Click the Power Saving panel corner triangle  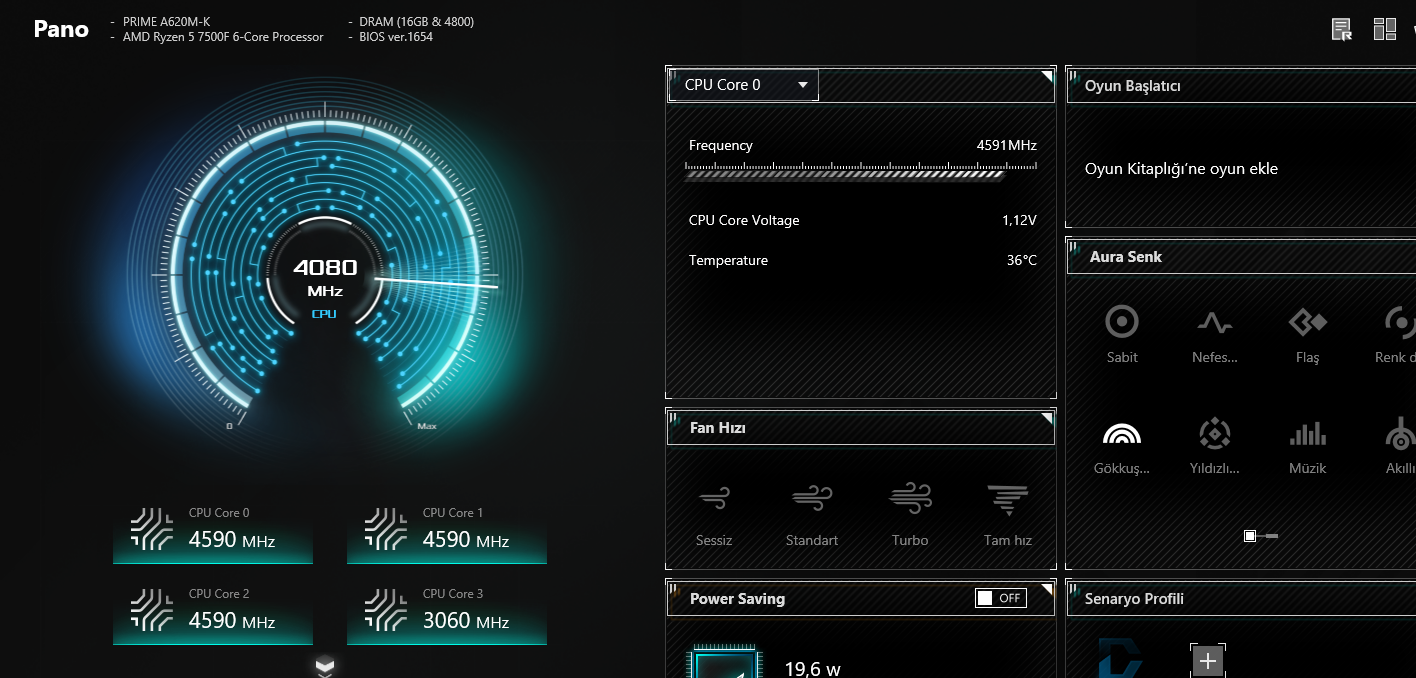pyautogui.click(x=1047, y=589)
